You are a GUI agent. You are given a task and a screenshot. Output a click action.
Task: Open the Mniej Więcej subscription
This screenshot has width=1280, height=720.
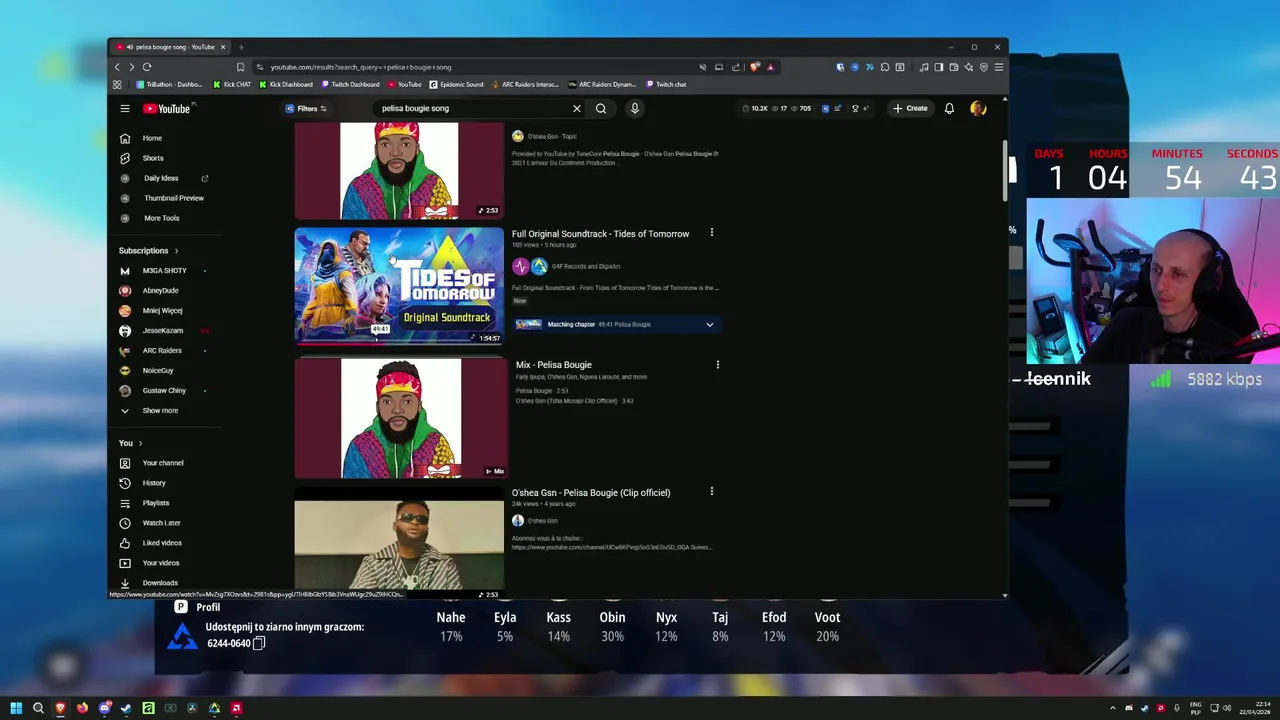162,311
